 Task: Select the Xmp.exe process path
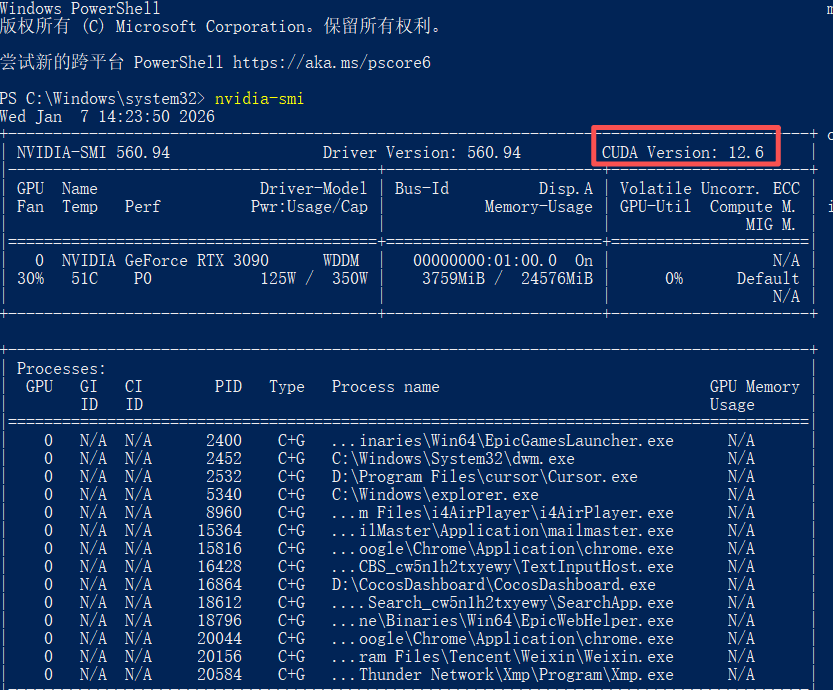click(503, 675)
